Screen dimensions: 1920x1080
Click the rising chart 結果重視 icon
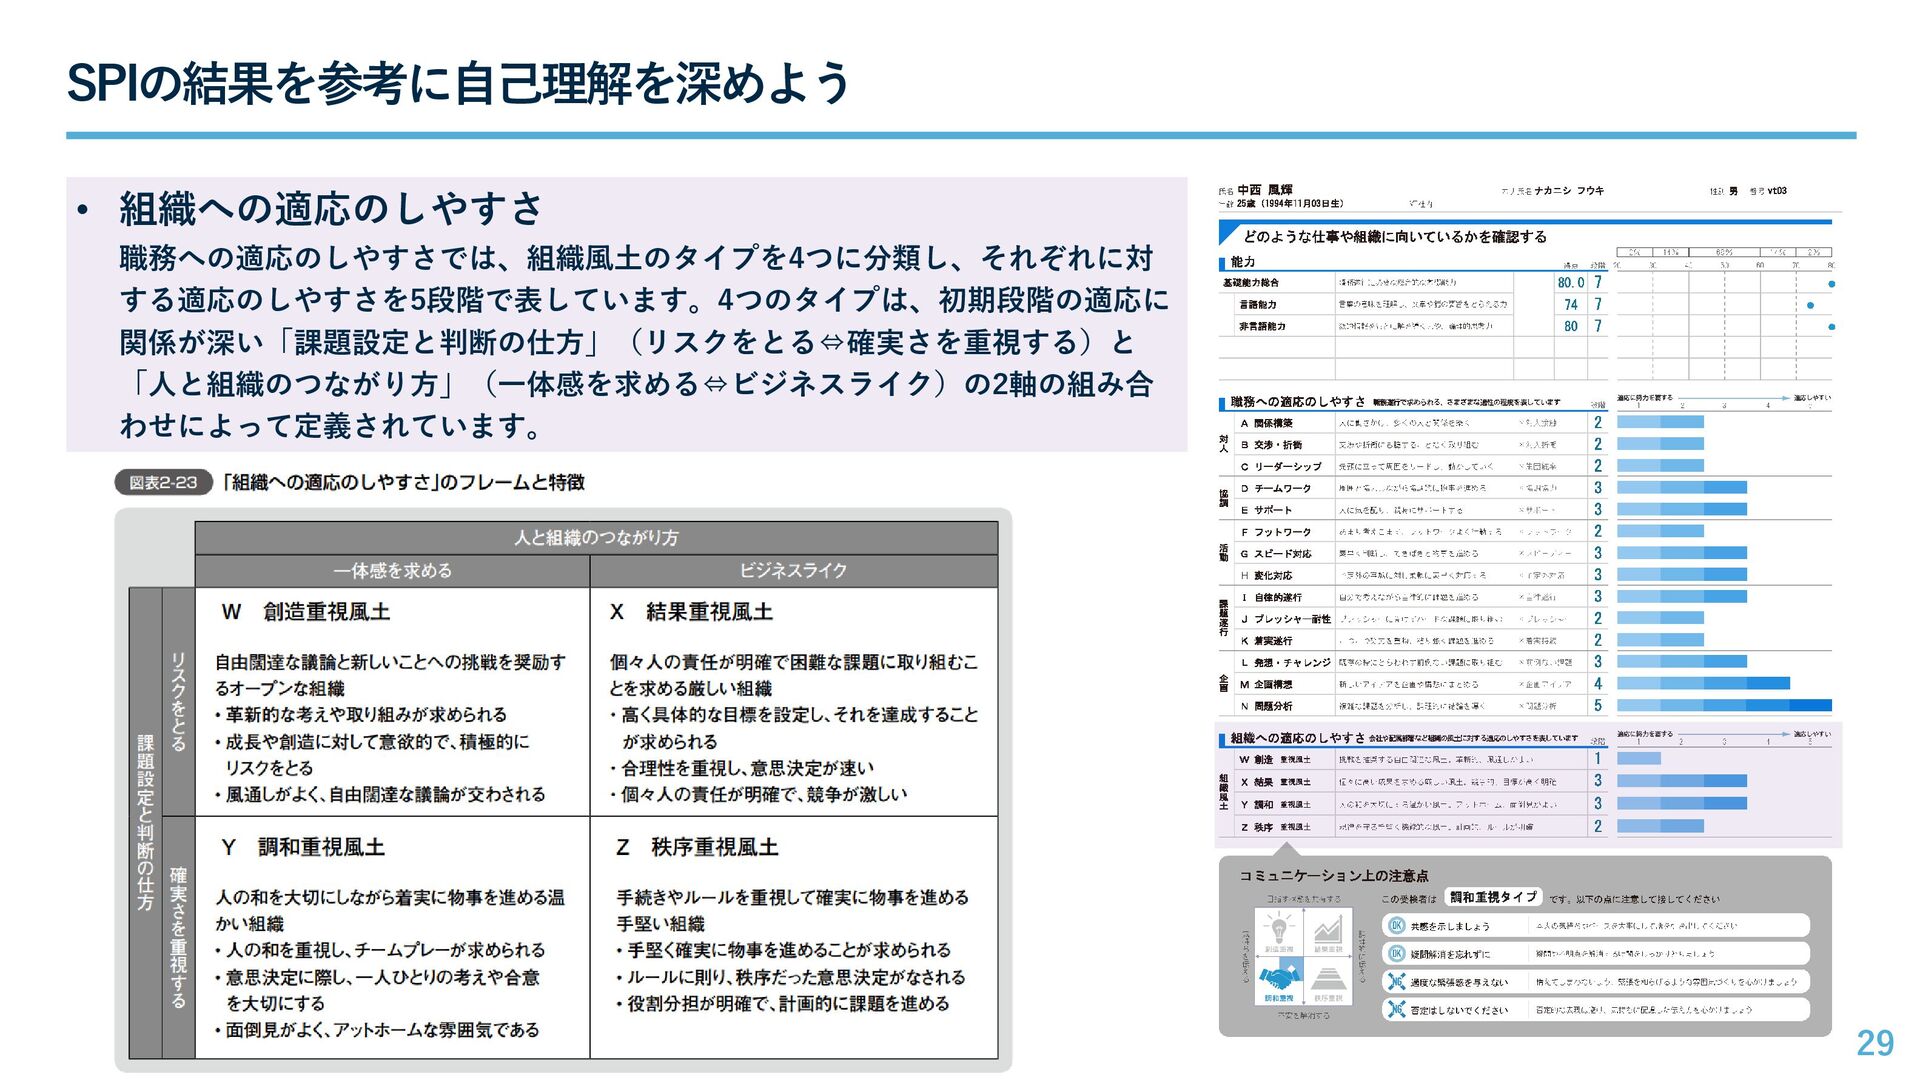[1328, 932]
